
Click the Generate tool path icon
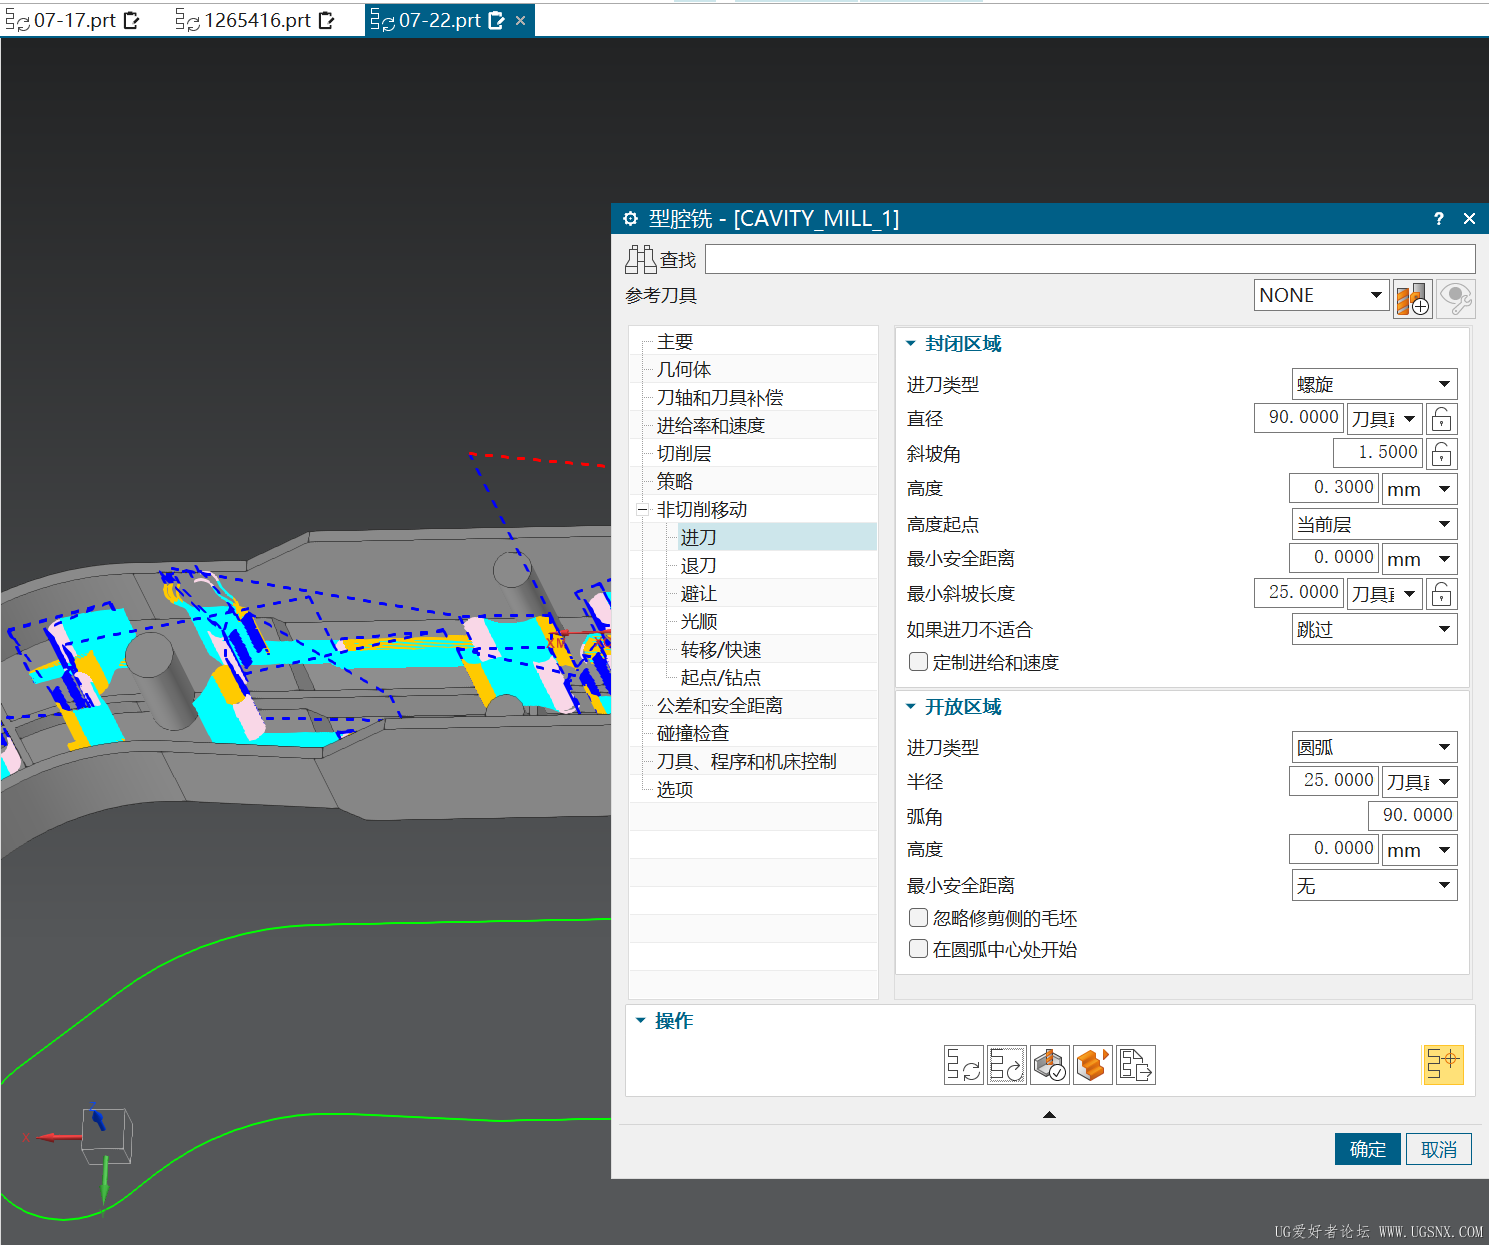(964, 1065)
